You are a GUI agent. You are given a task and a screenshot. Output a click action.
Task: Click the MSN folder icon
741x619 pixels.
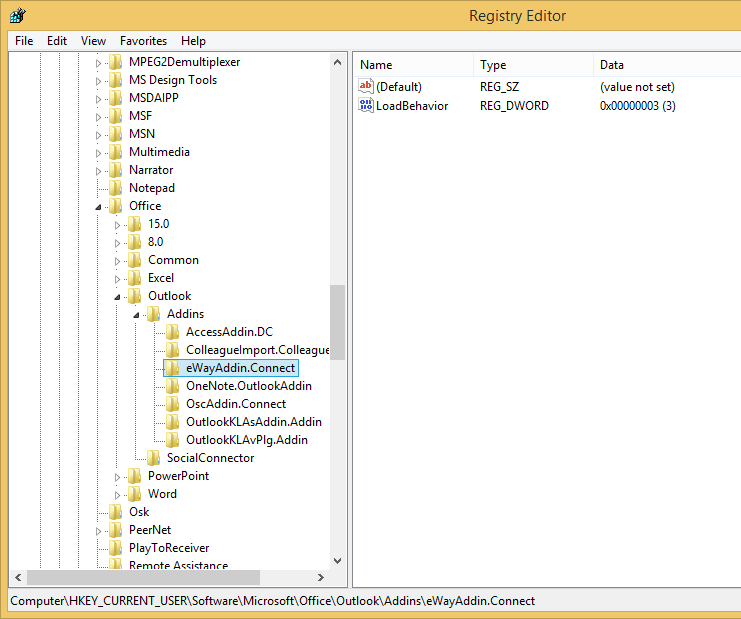pyautogui.click(x=116, y=134)
